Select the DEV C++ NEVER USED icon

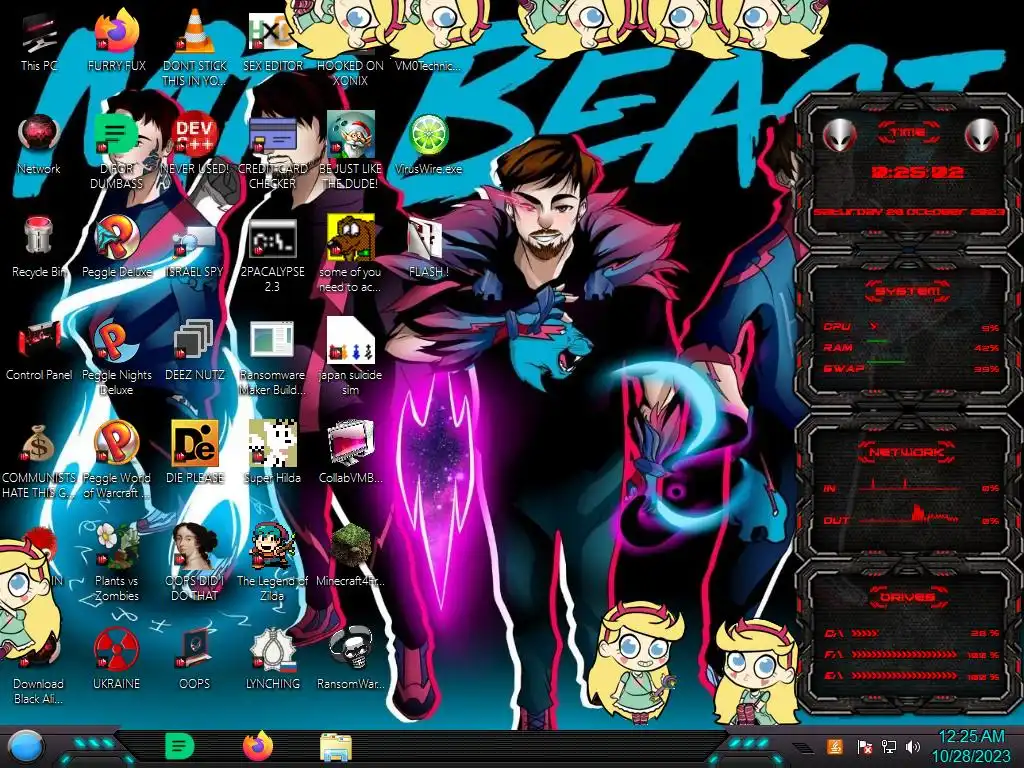[195, 145]
